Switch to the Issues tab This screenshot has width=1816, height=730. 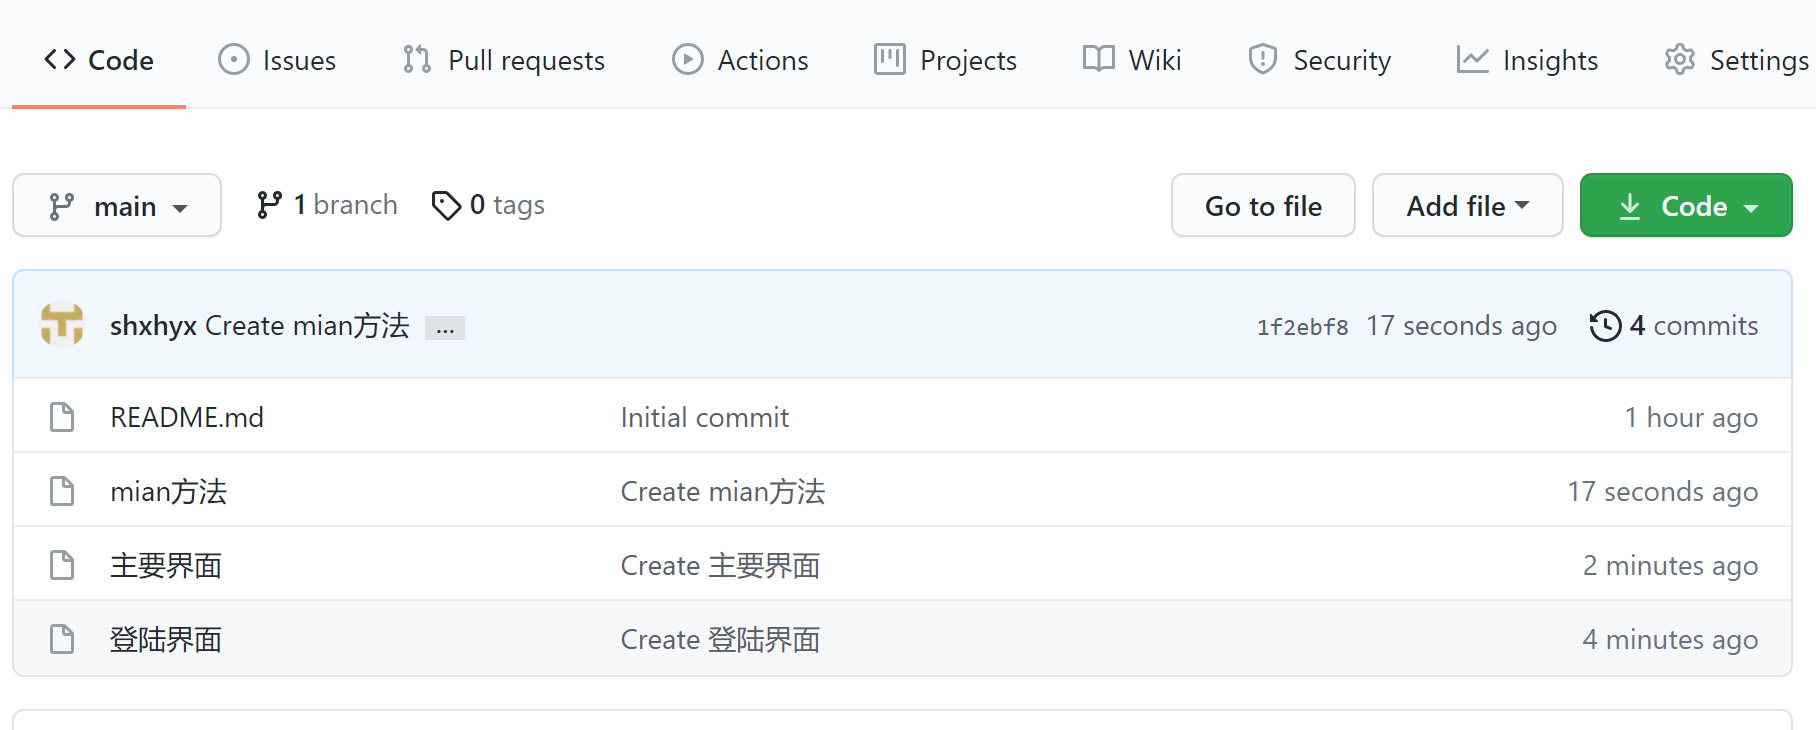pyautogui.click(x=277, y=60)
